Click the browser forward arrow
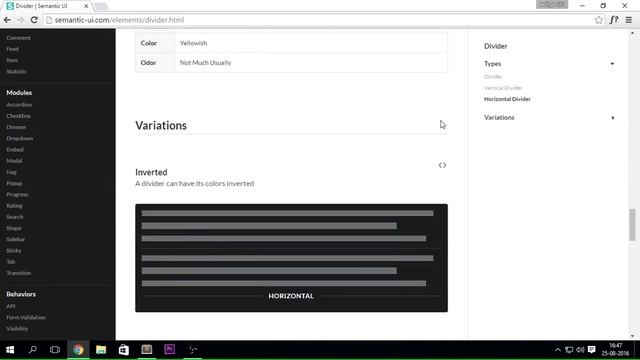The width and height of the screenshot is (640, 360). click(20, 20)
